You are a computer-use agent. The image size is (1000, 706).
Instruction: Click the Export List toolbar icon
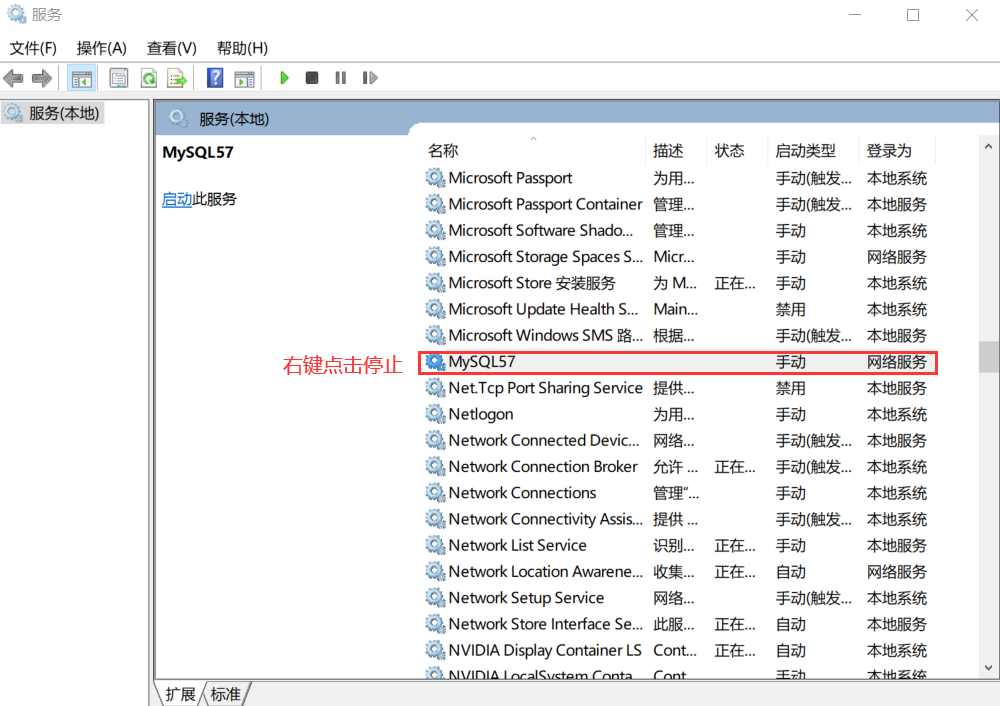[x=177, y=78]
